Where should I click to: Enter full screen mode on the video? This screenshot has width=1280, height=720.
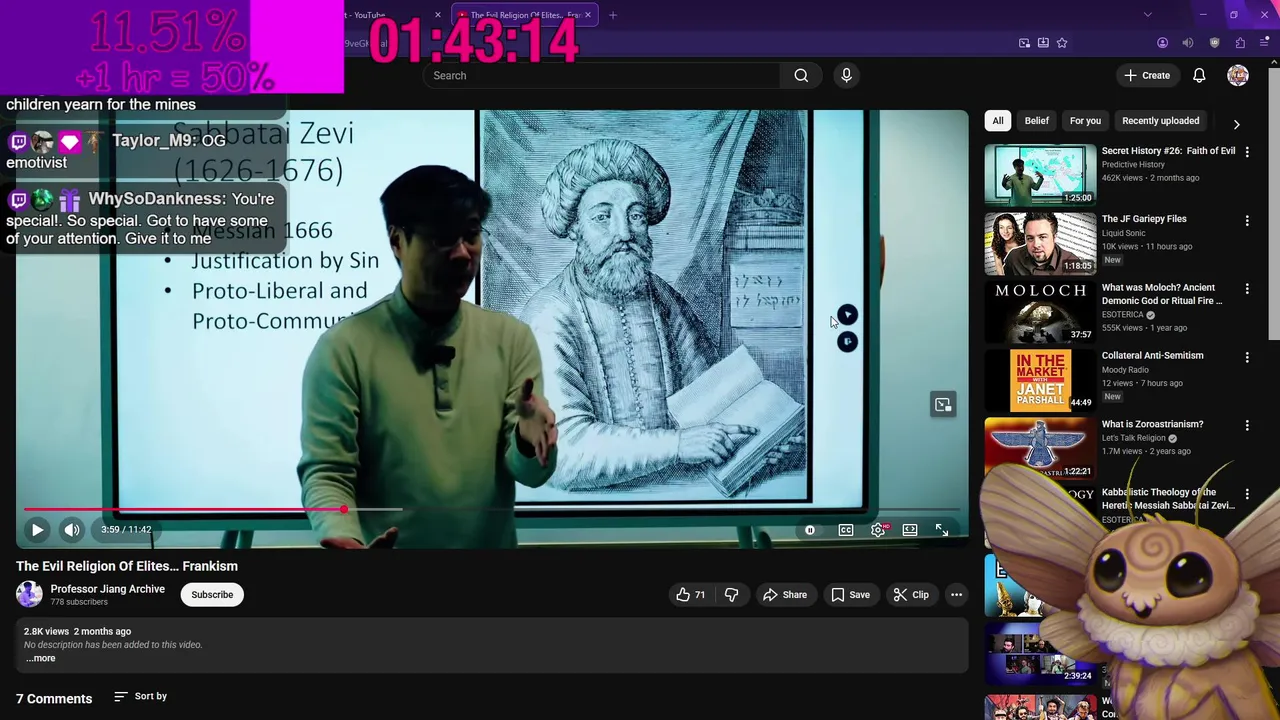point(942,530)
